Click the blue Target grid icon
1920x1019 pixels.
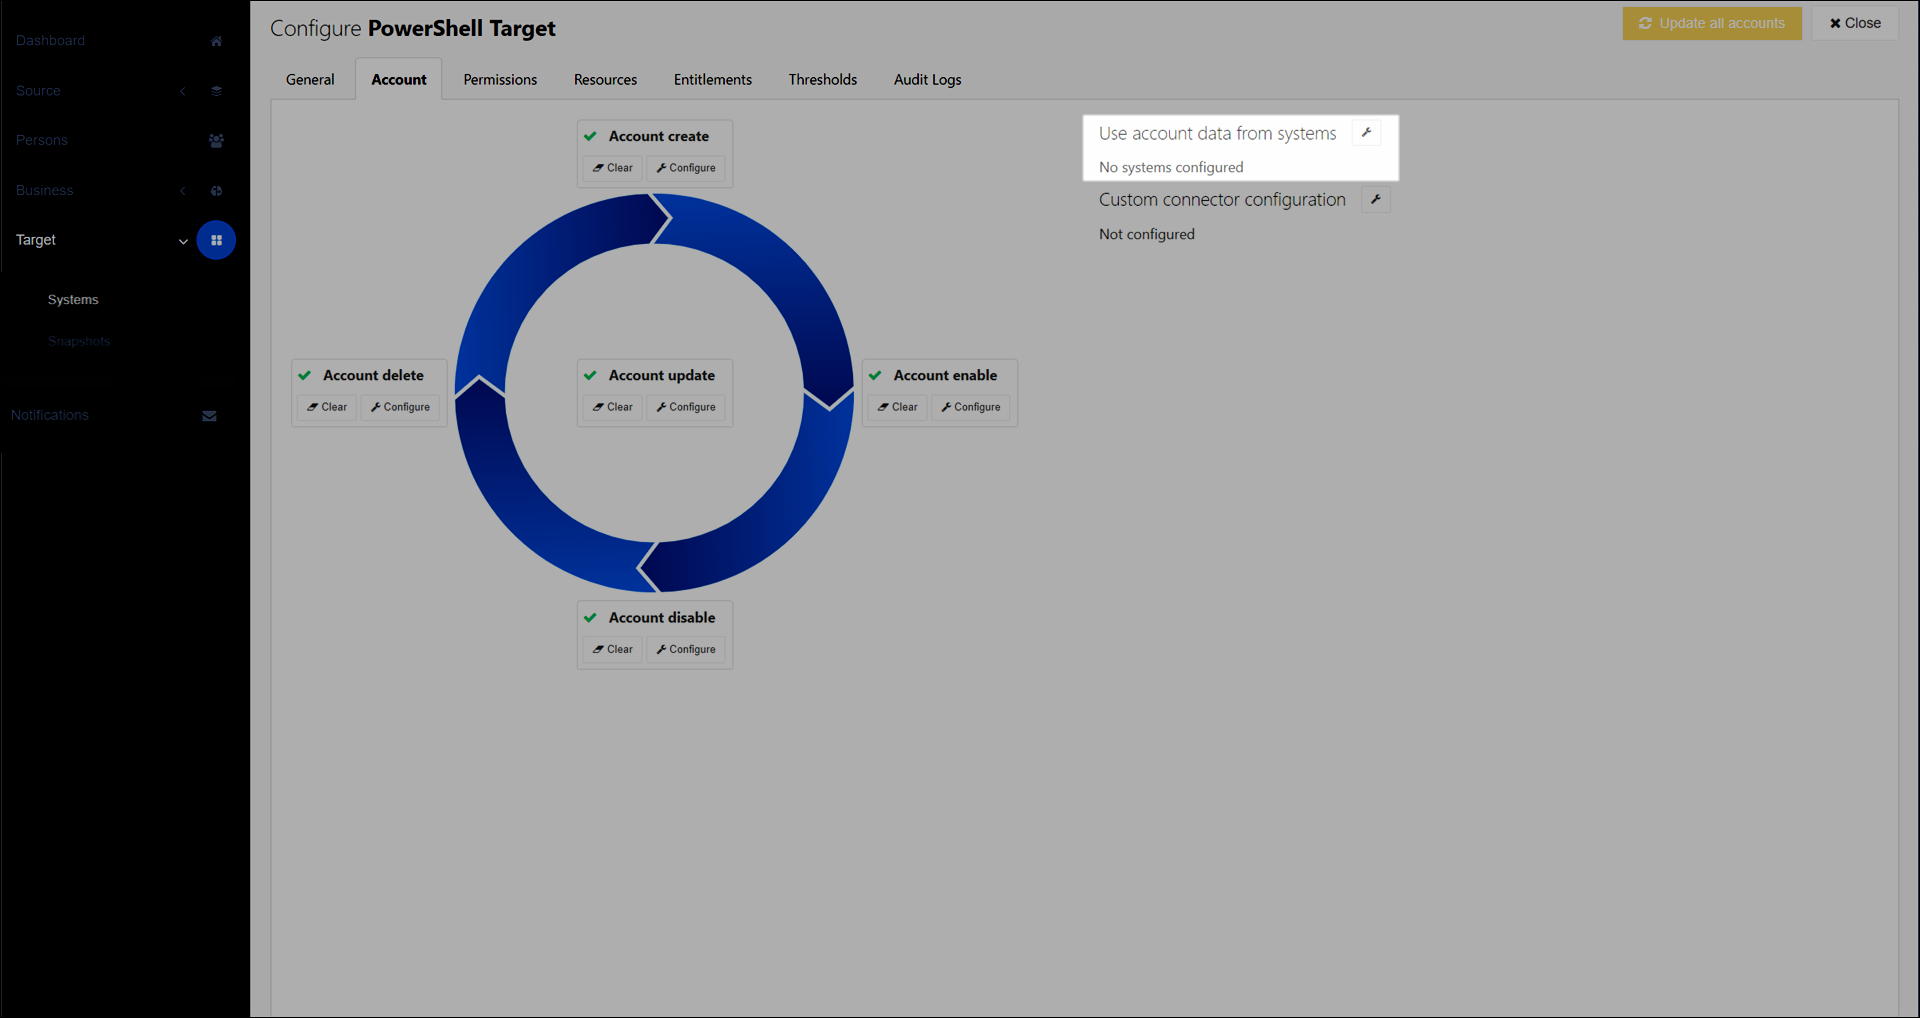(216, 240)
